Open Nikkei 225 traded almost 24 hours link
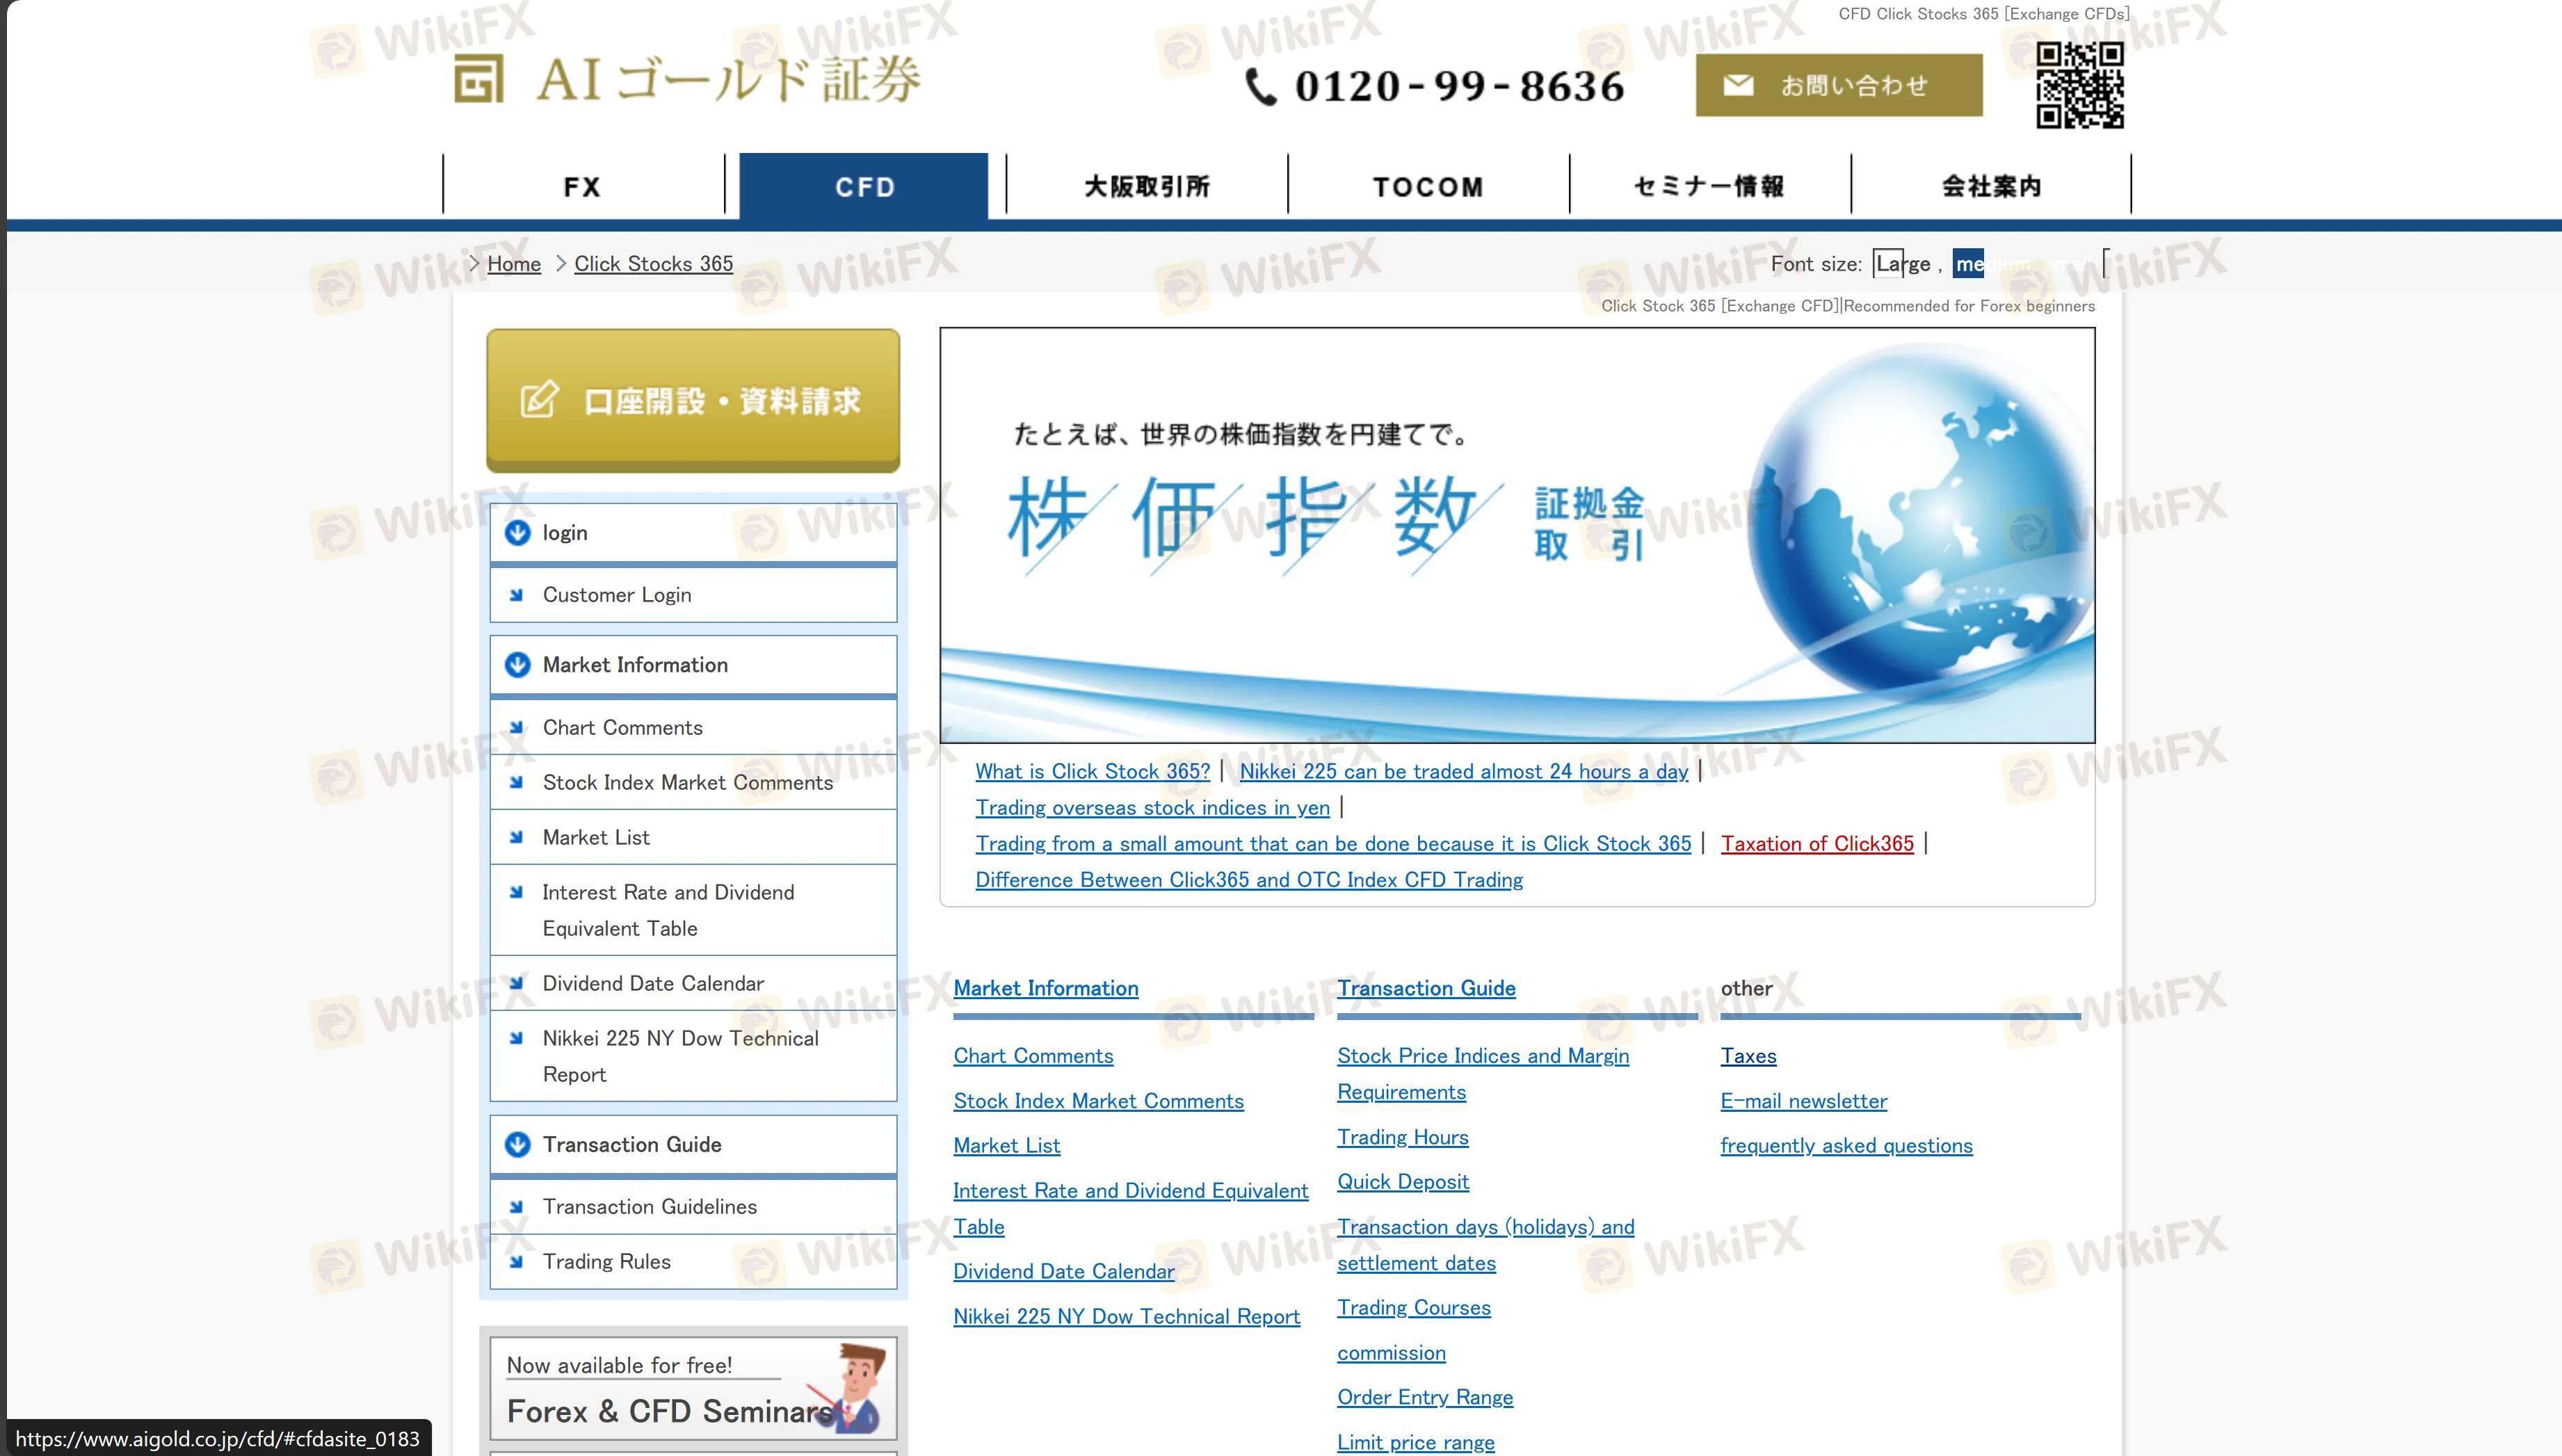The image size is (2562, 1456). coord(1463,772)
